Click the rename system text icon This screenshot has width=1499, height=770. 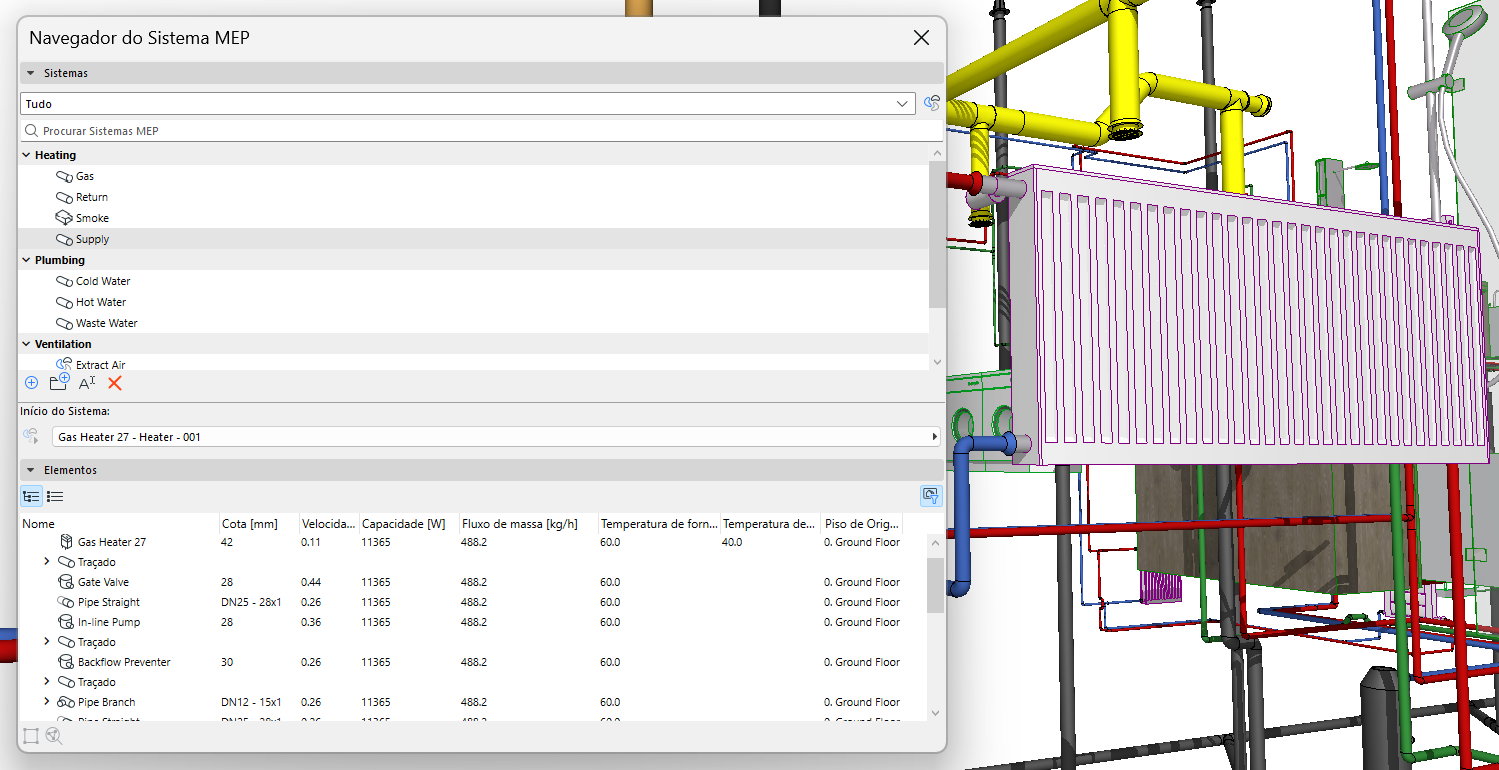click(x=87, y=383)
